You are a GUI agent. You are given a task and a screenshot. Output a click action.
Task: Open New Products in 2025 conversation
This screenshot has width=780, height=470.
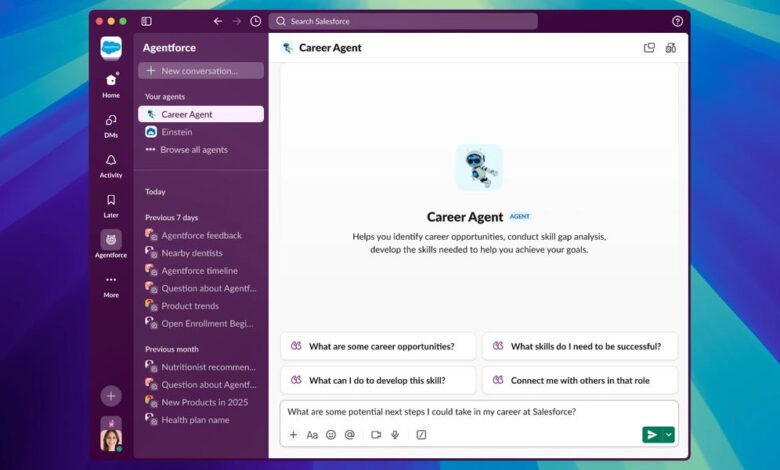click(201, 402)
